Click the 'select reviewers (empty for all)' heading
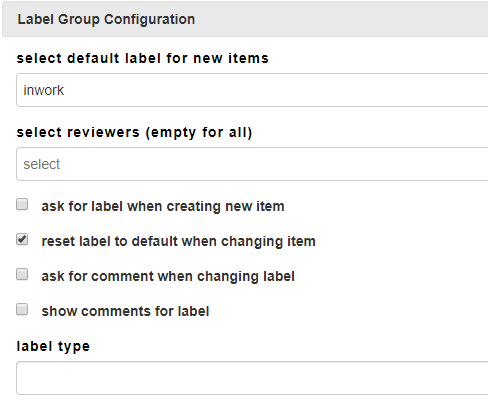 [x=134, y=132]
